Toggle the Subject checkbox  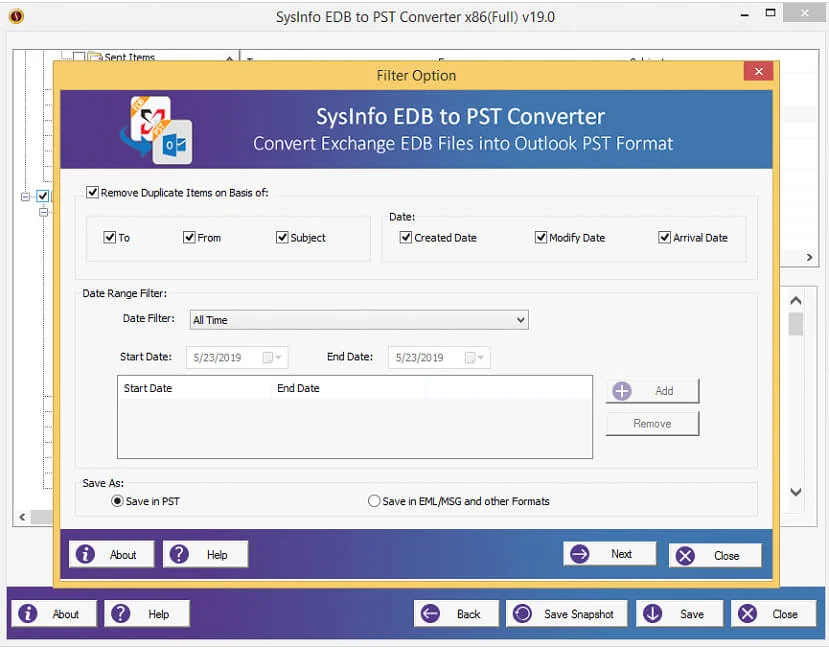[283, 238]
